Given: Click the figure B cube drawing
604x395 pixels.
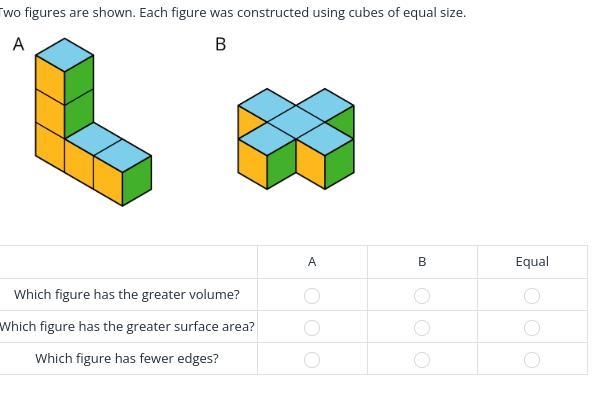Looking at the screenshot, I should pyautogui.click(x=296, y=139).
